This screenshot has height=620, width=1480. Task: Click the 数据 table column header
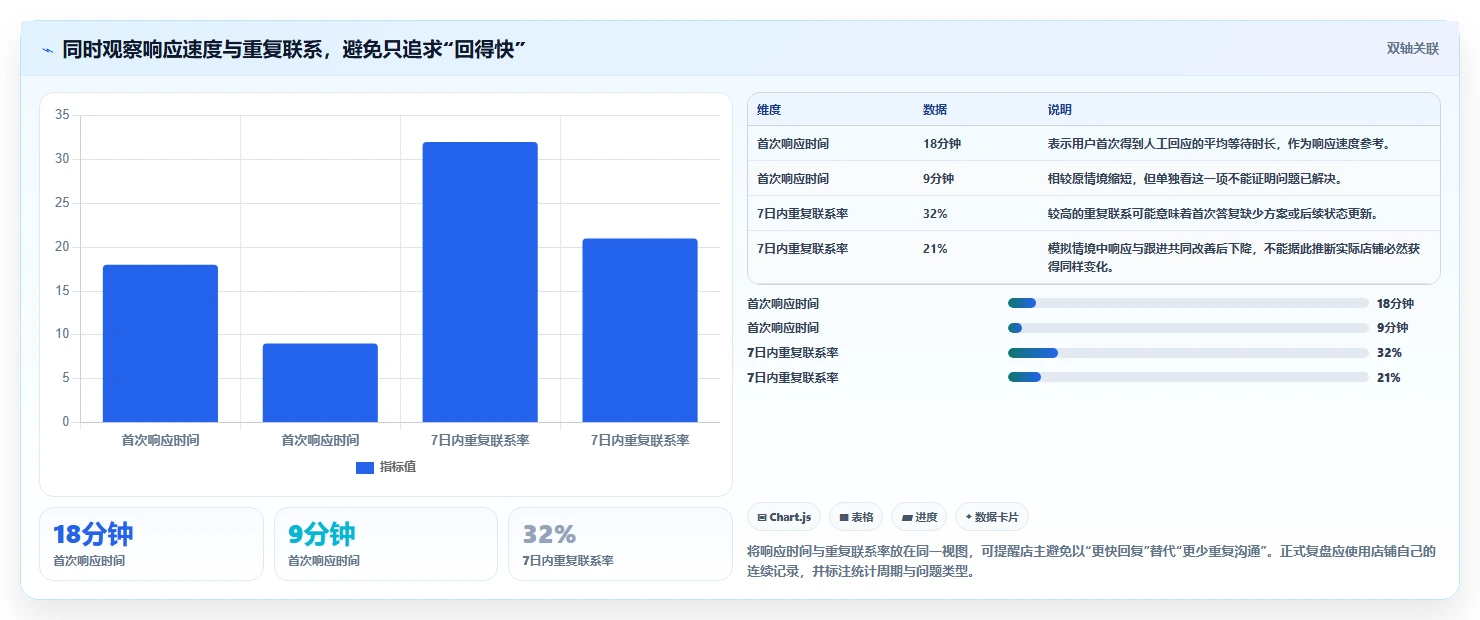tap(935, 109)
